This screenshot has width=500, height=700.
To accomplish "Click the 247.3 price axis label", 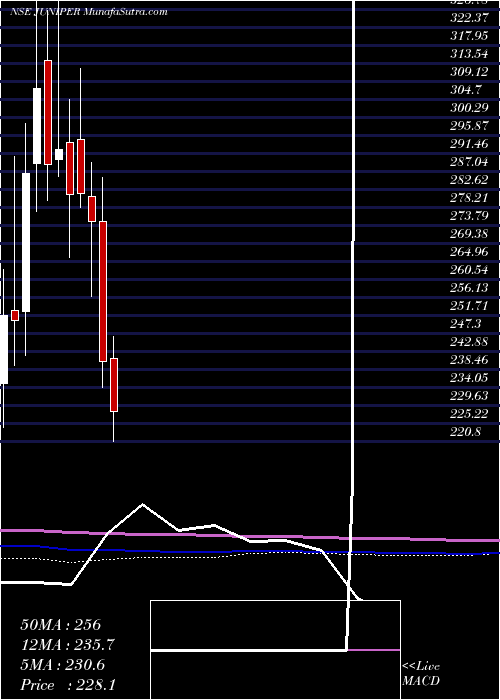I will pyautogui.click(x=466, y=324).
